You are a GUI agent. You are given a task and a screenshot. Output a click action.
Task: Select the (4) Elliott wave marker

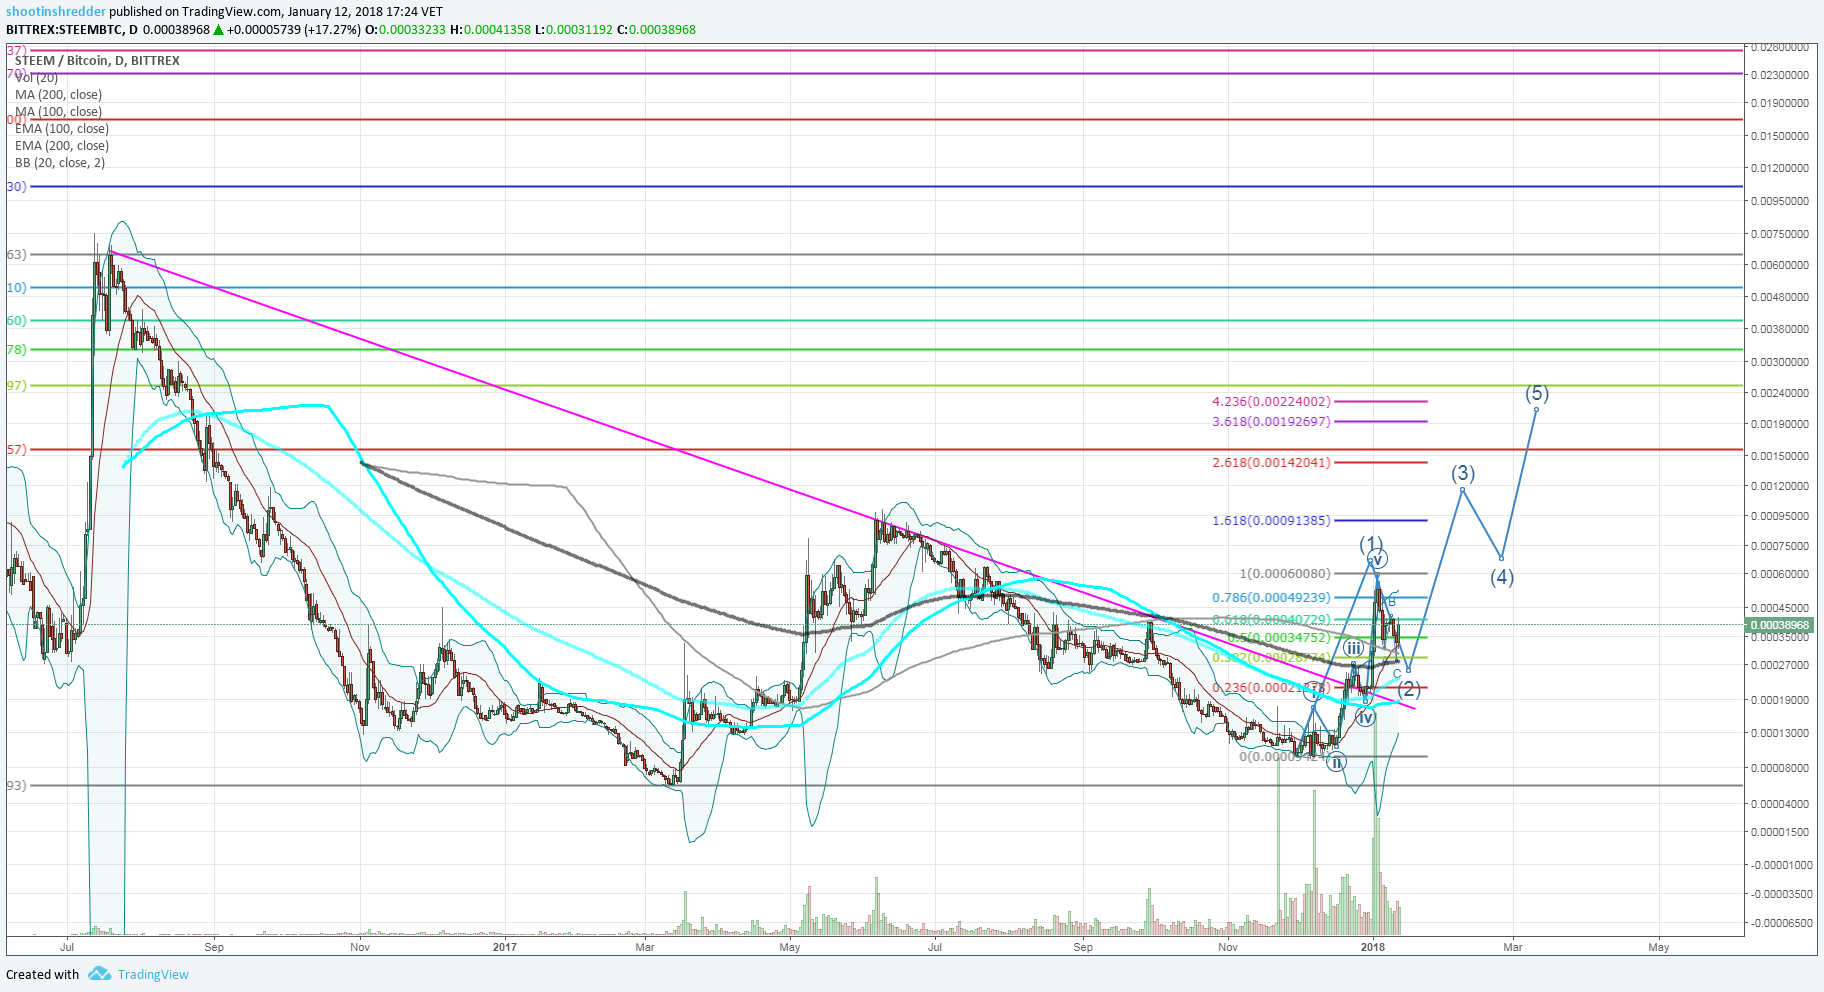pos(1502,577)
